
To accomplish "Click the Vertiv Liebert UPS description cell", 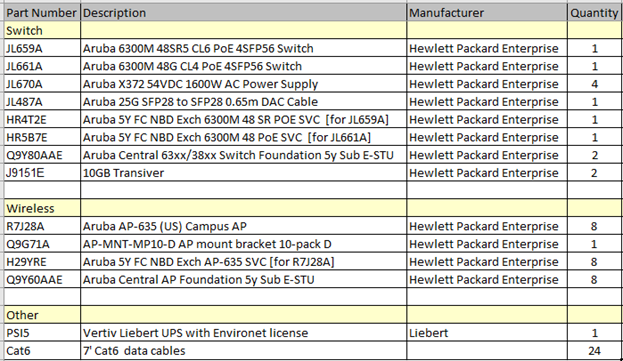I will tap(244, 332).
